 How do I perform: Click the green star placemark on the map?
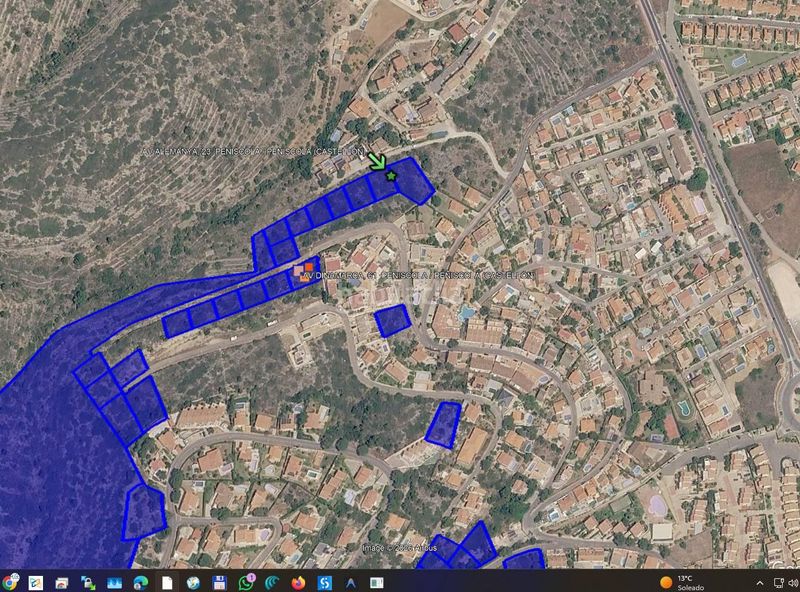click(391, 176)
